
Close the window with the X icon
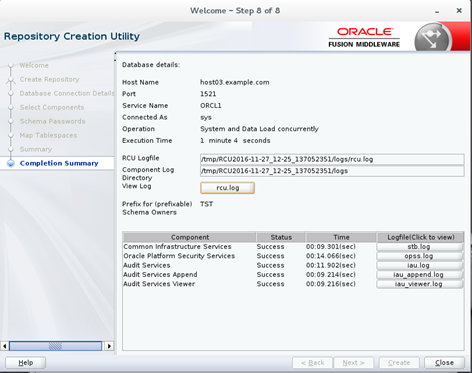pos(459,11)
